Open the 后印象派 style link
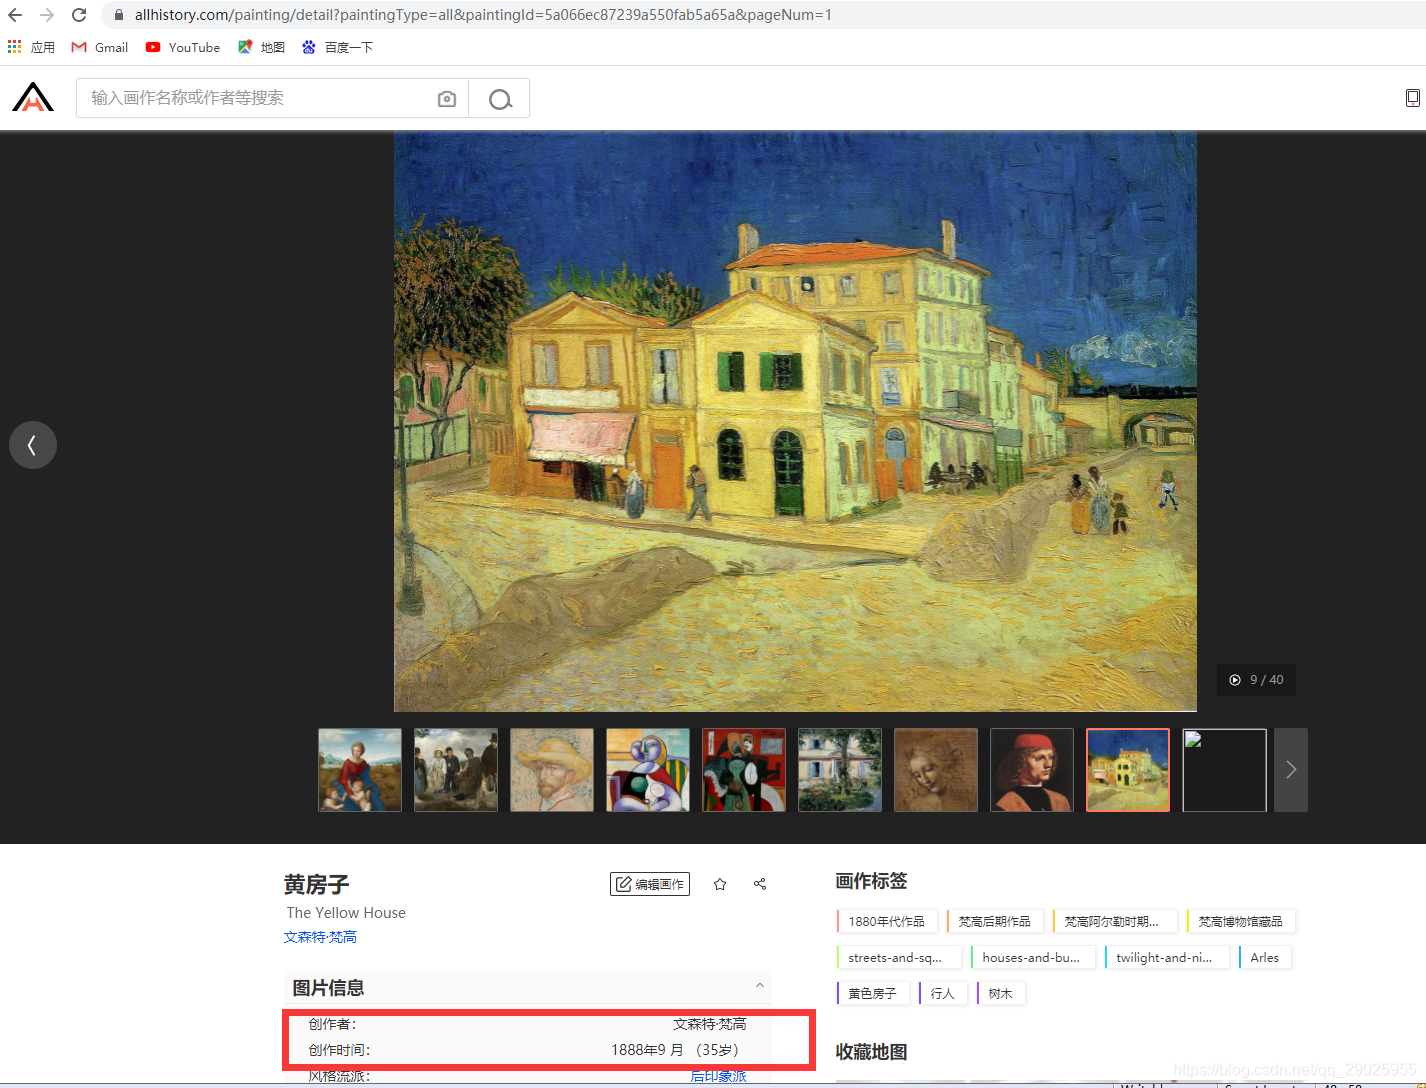The width and height of the screenshot is (1426, 1088). pos(718,1076)
